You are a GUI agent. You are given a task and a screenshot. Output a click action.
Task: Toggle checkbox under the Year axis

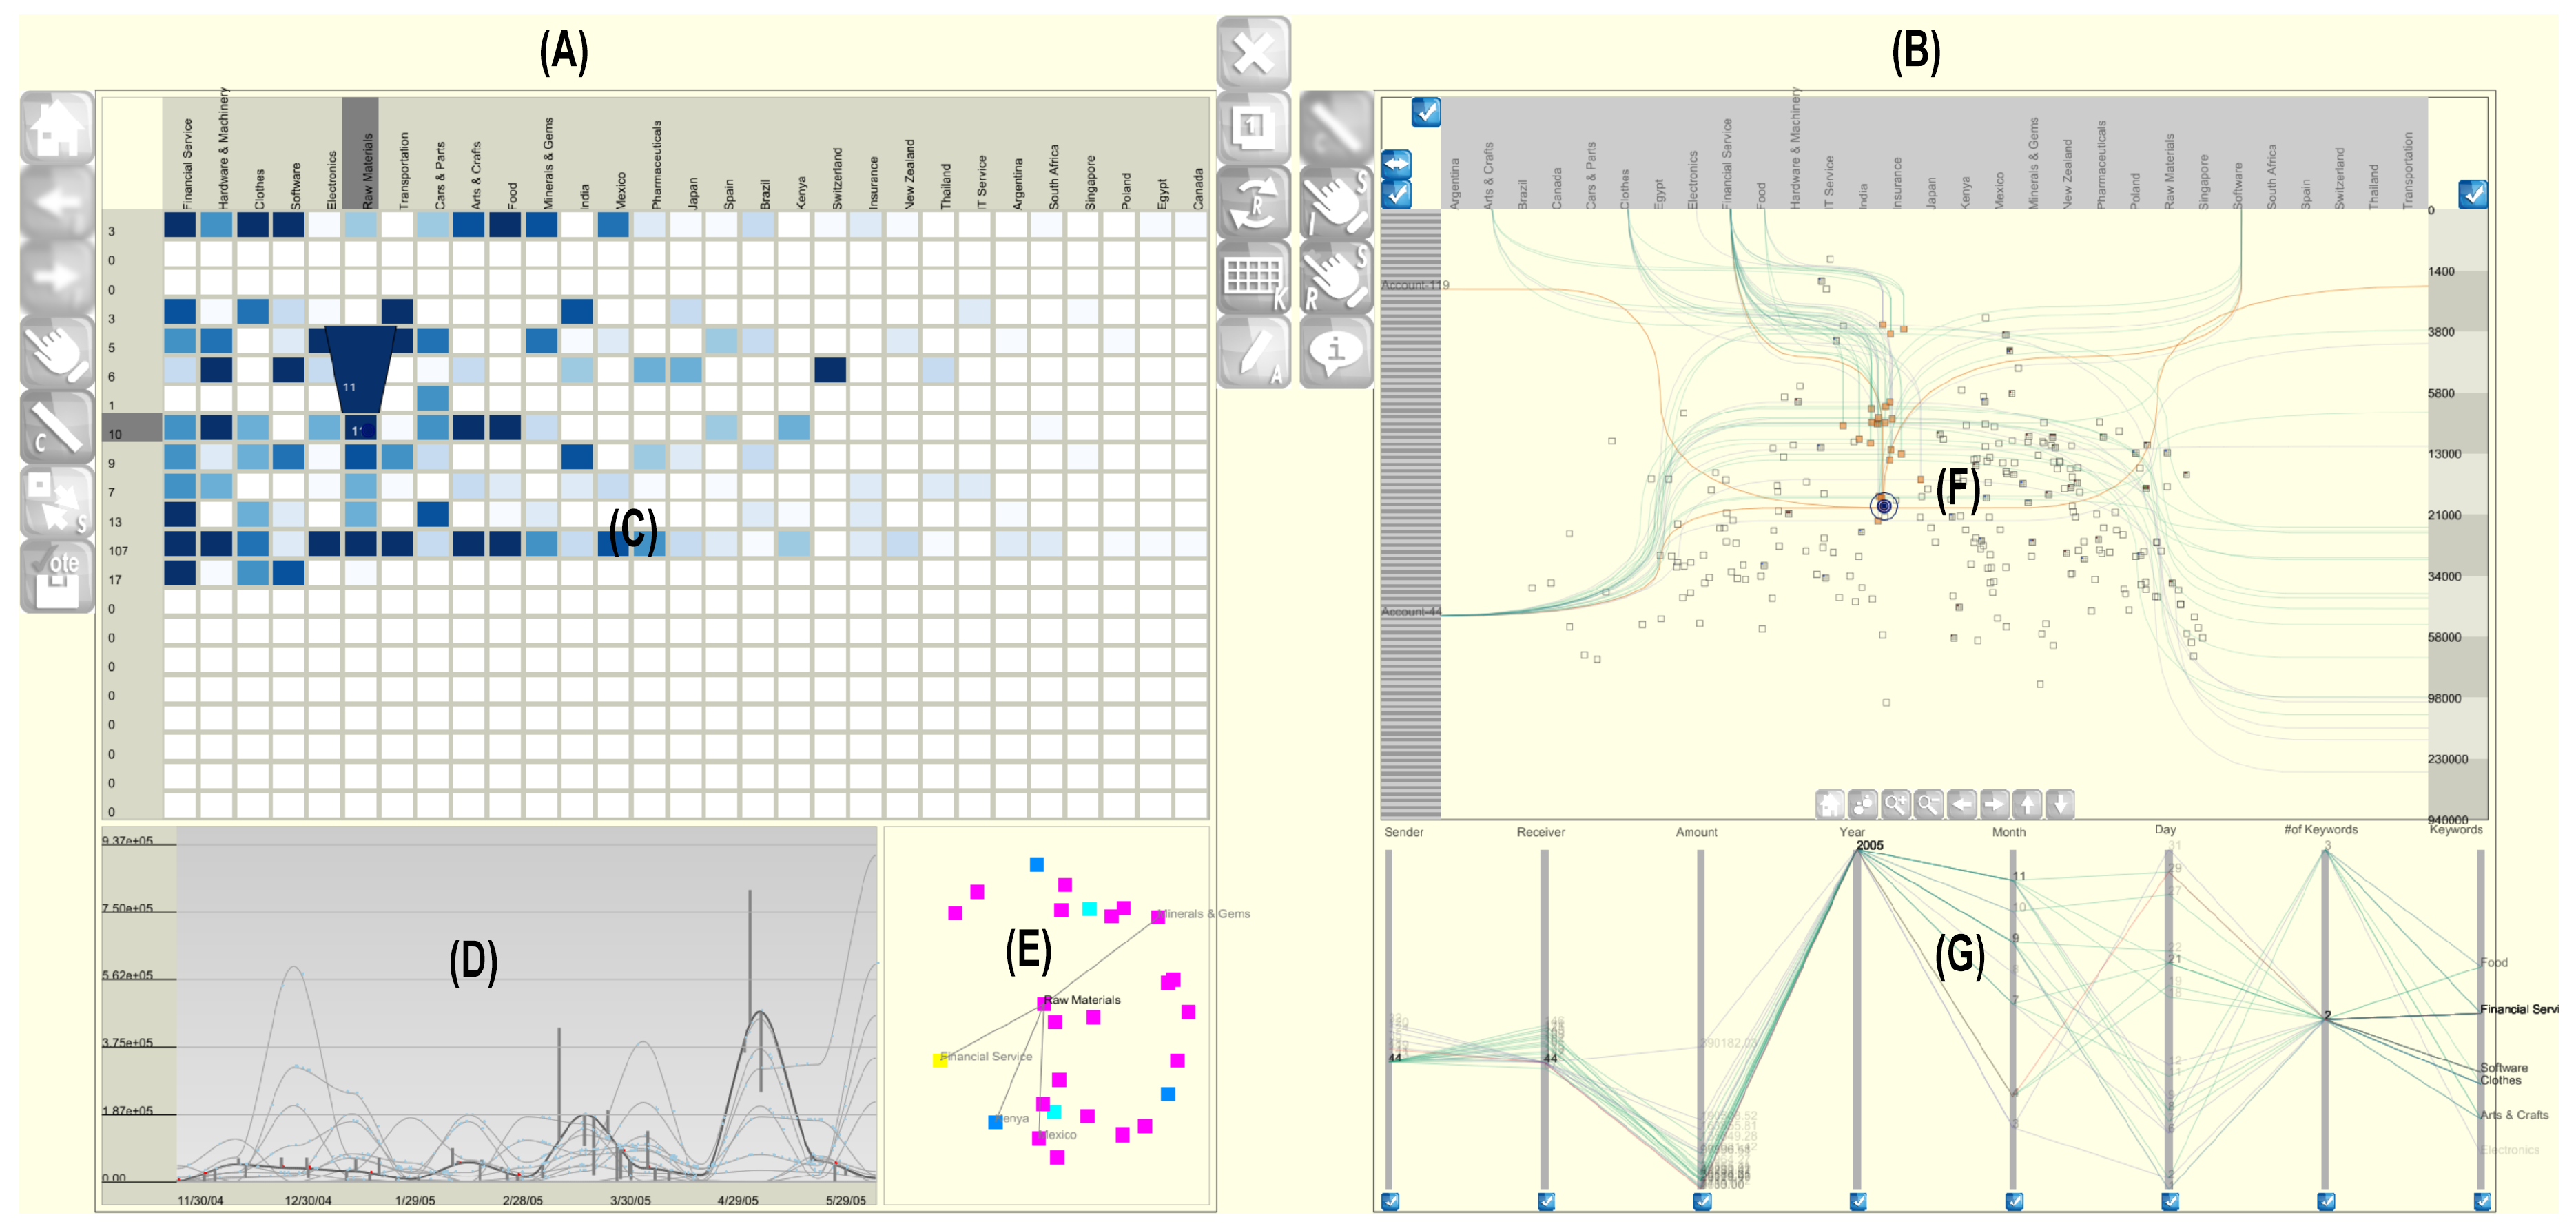(x=1858, y=1201)
